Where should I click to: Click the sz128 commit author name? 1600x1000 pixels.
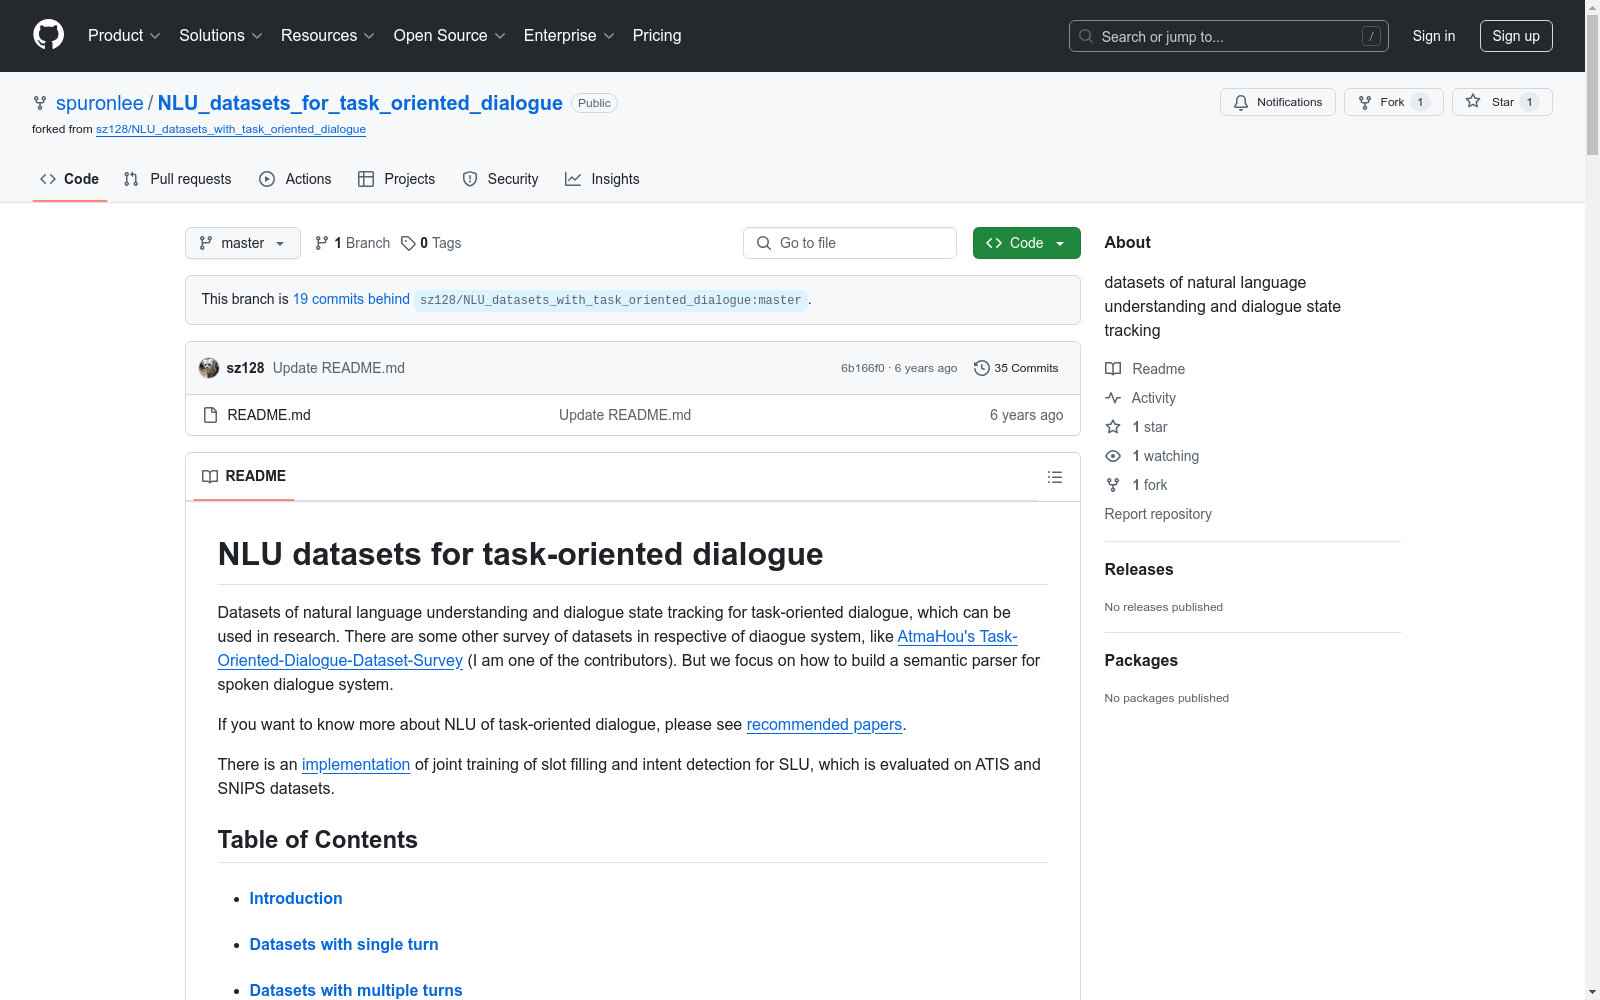pos(246,368)
